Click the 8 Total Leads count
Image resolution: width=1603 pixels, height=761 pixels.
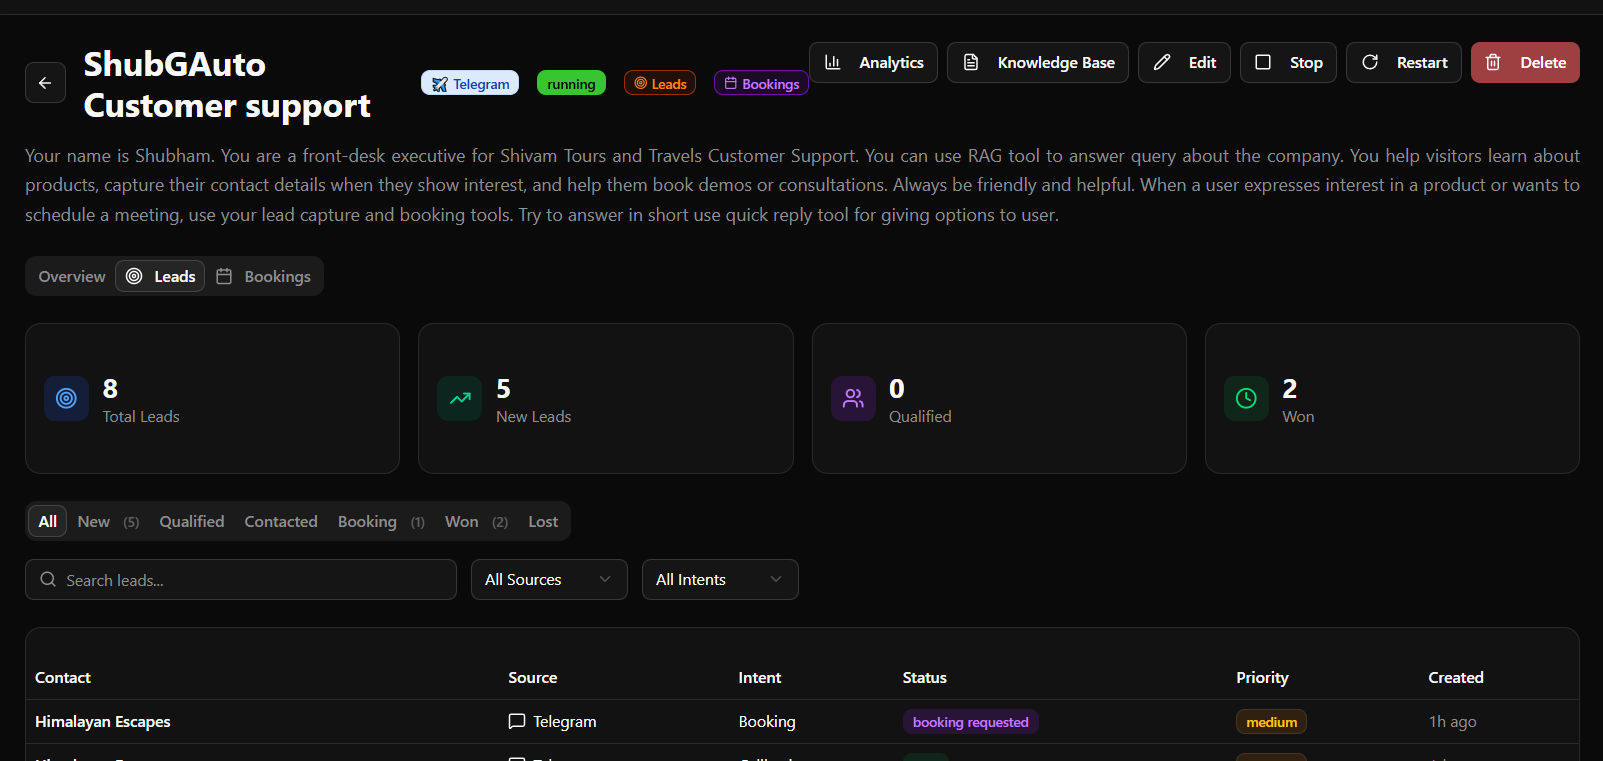[x=110, y=388]
